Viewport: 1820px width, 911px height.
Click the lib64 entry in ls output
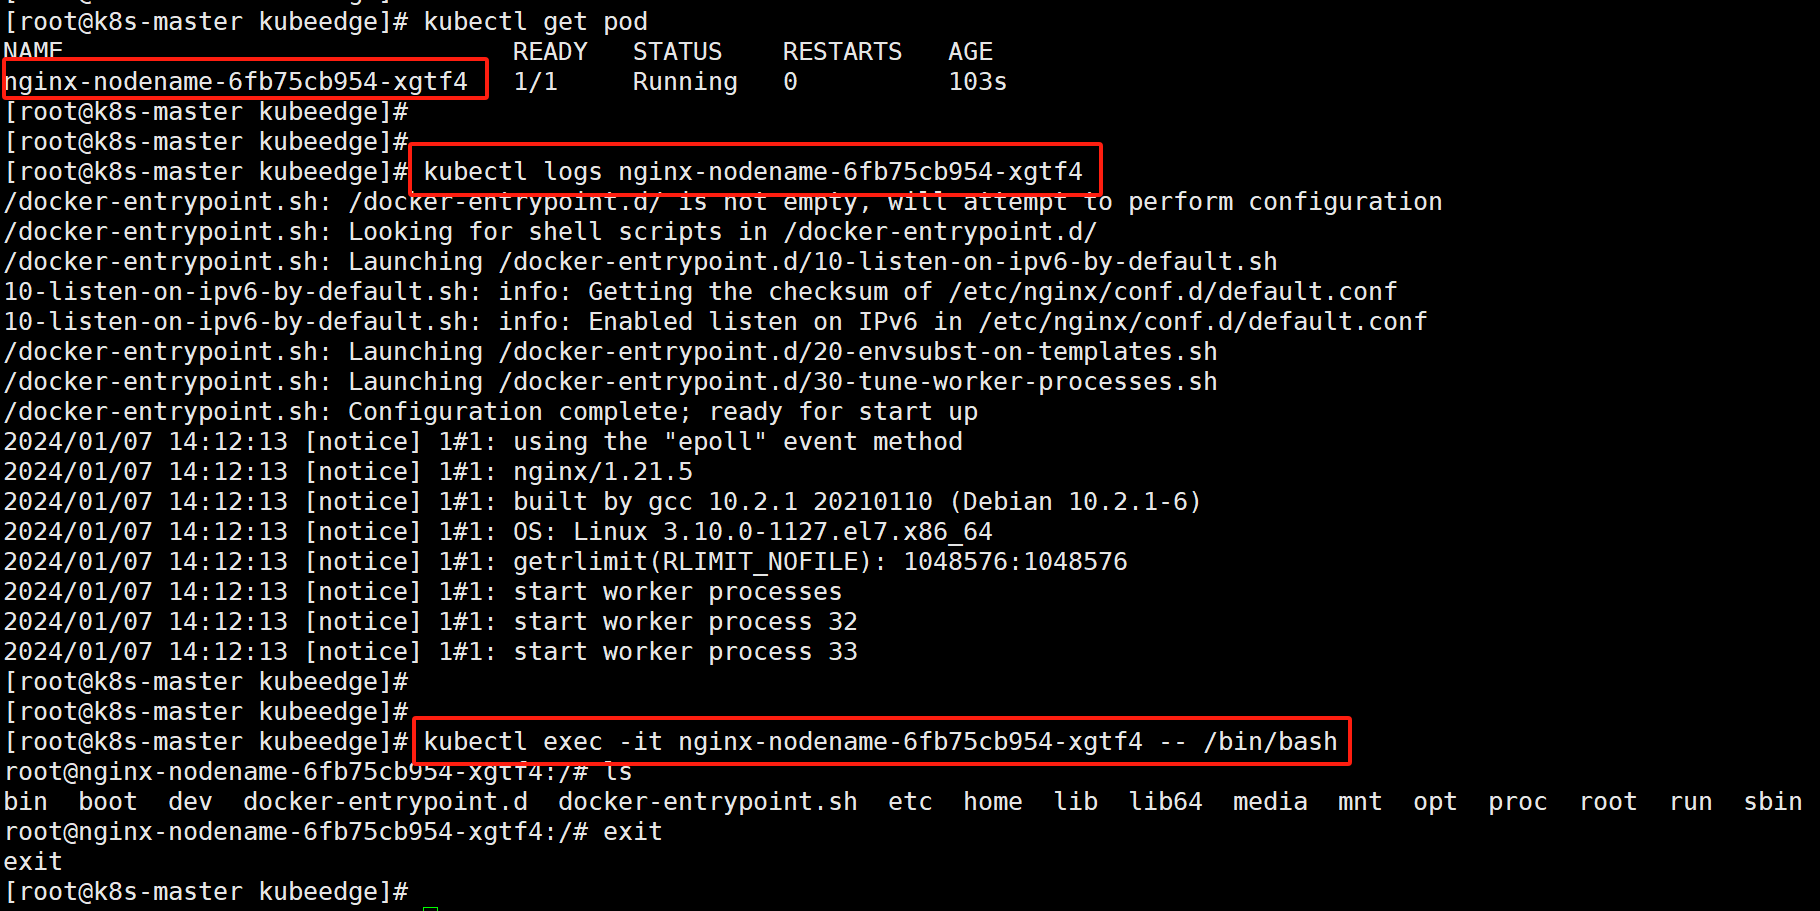pyautogui.click(x=1165, y=801)
